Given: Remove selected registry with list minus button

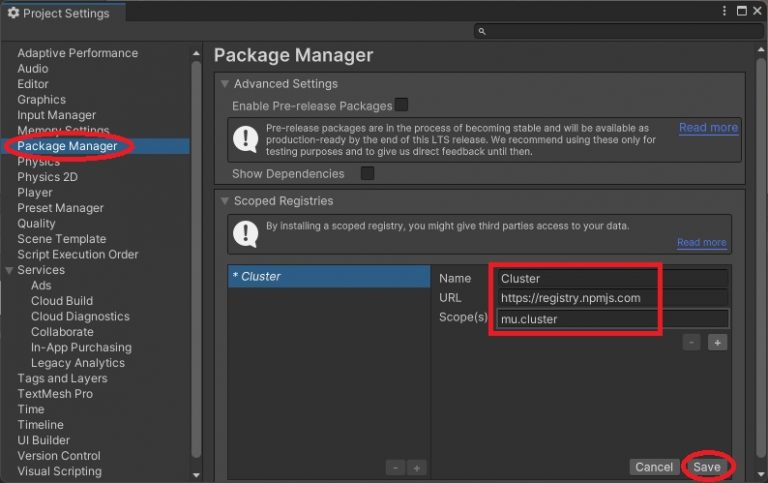Looking at the screenshot, I should (396, 467).
